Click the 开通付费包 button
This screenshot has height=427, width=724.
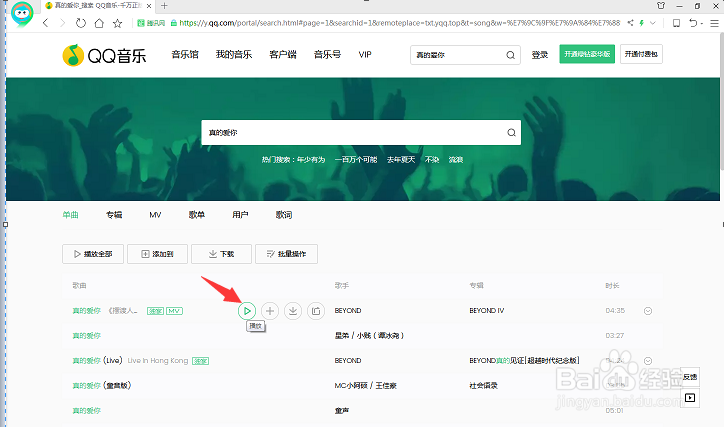pyautogui.click(x=641, y=54)
